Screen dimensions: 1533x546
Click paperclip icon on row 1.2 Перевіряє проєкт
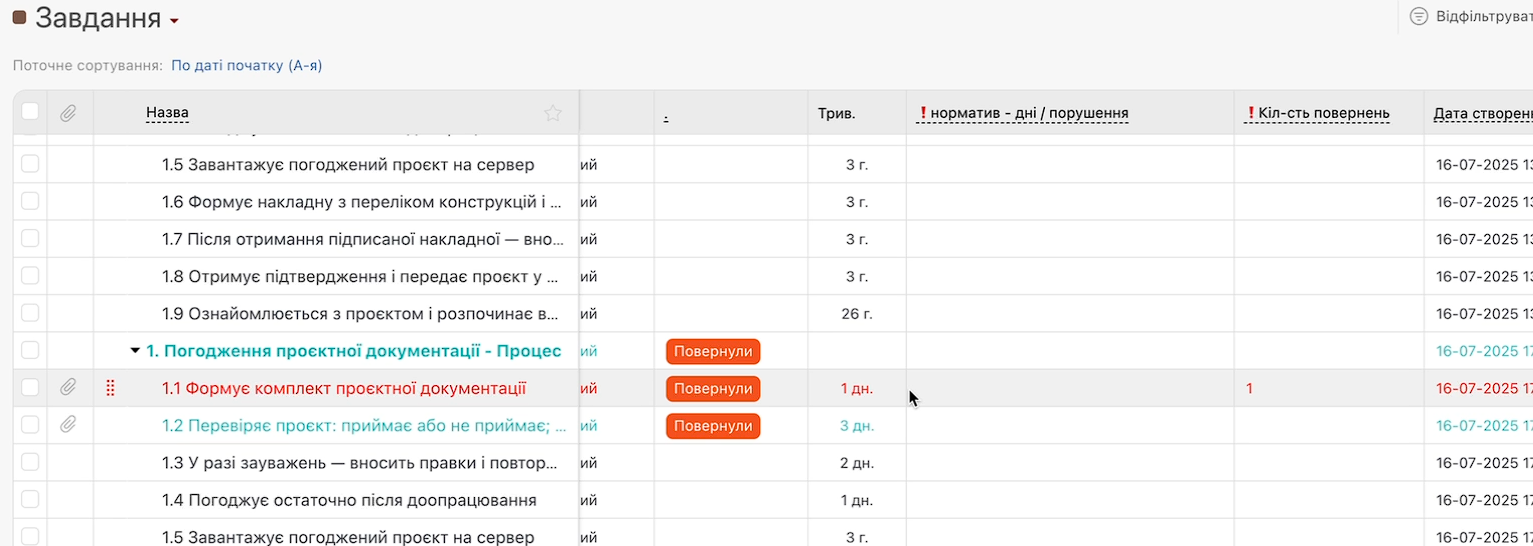point(68,425)
